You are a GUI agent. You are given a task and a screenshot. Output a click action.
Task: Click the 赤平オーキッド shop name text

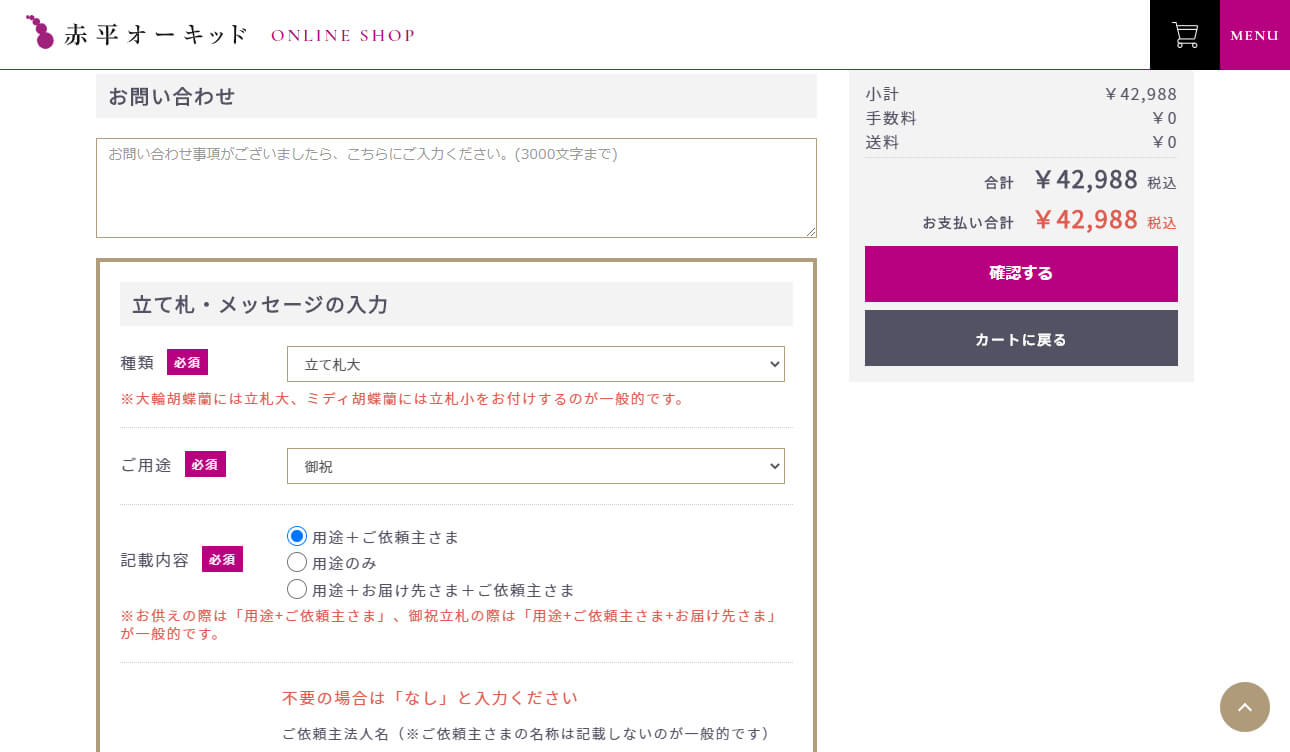pos(156,35)
